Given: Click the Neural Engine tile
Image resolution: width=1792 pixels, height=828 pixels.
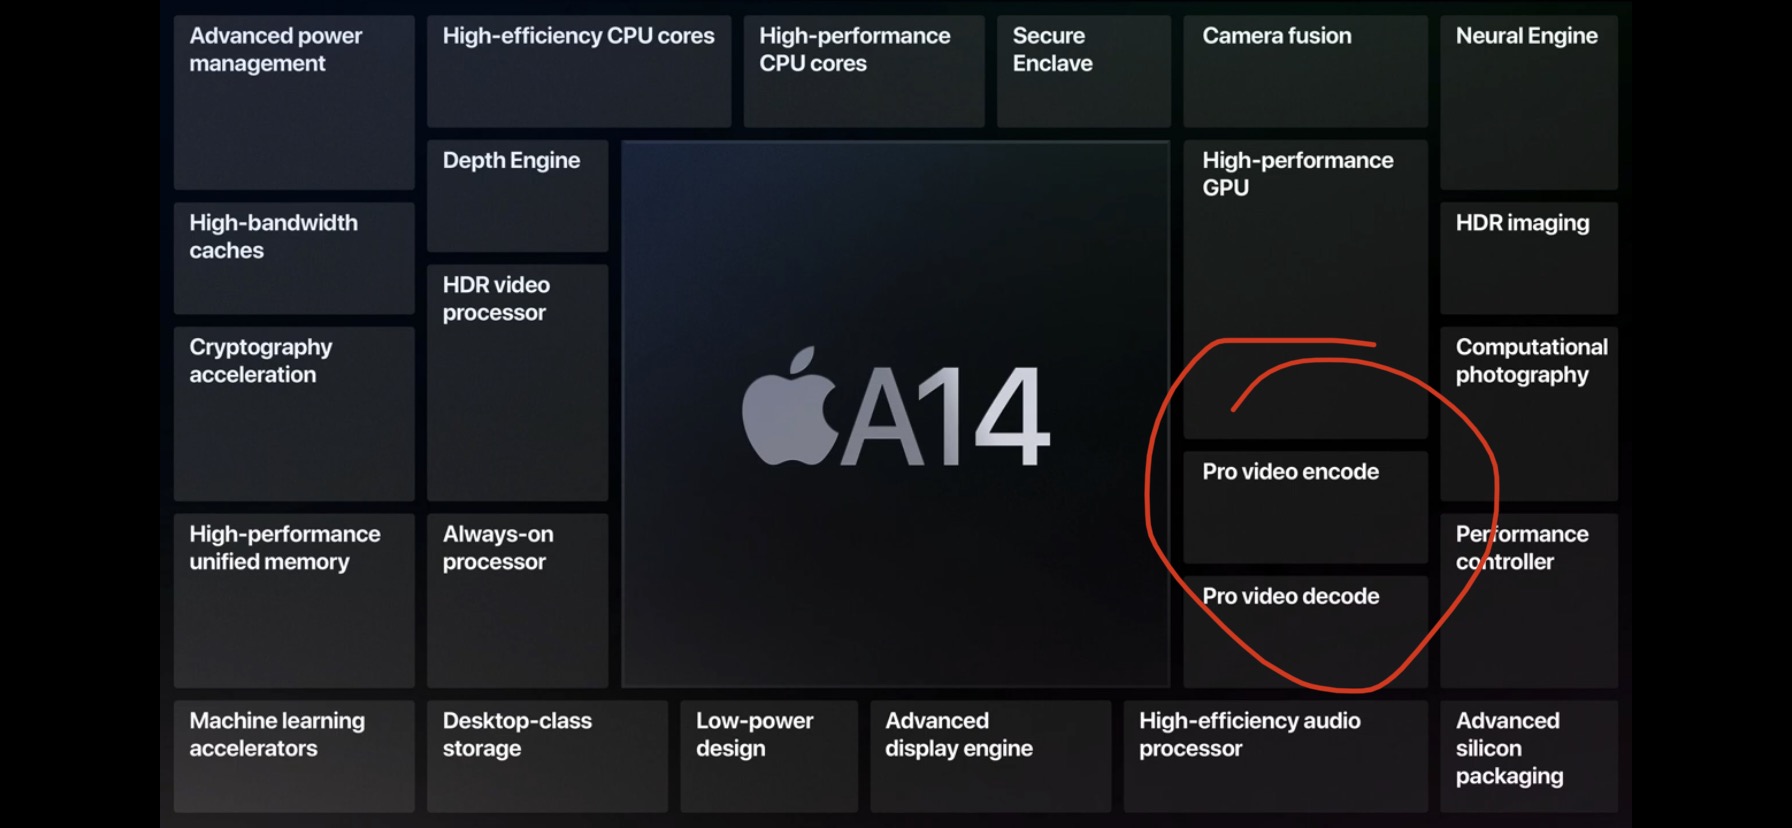Looking at the screenshot, I should (1529, 102).
